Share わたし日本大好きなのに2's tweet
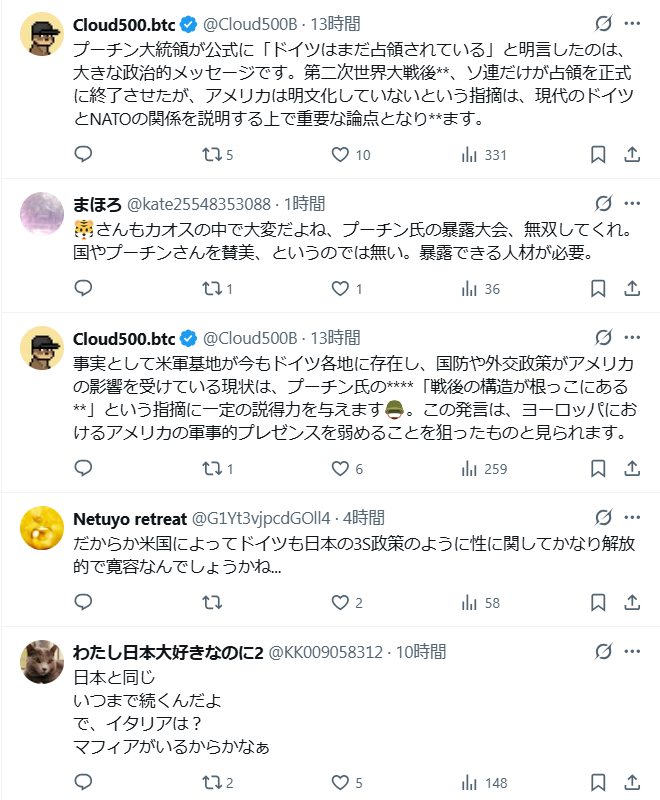The width and height of the screenshot is (660, 800). pos(632,782)
